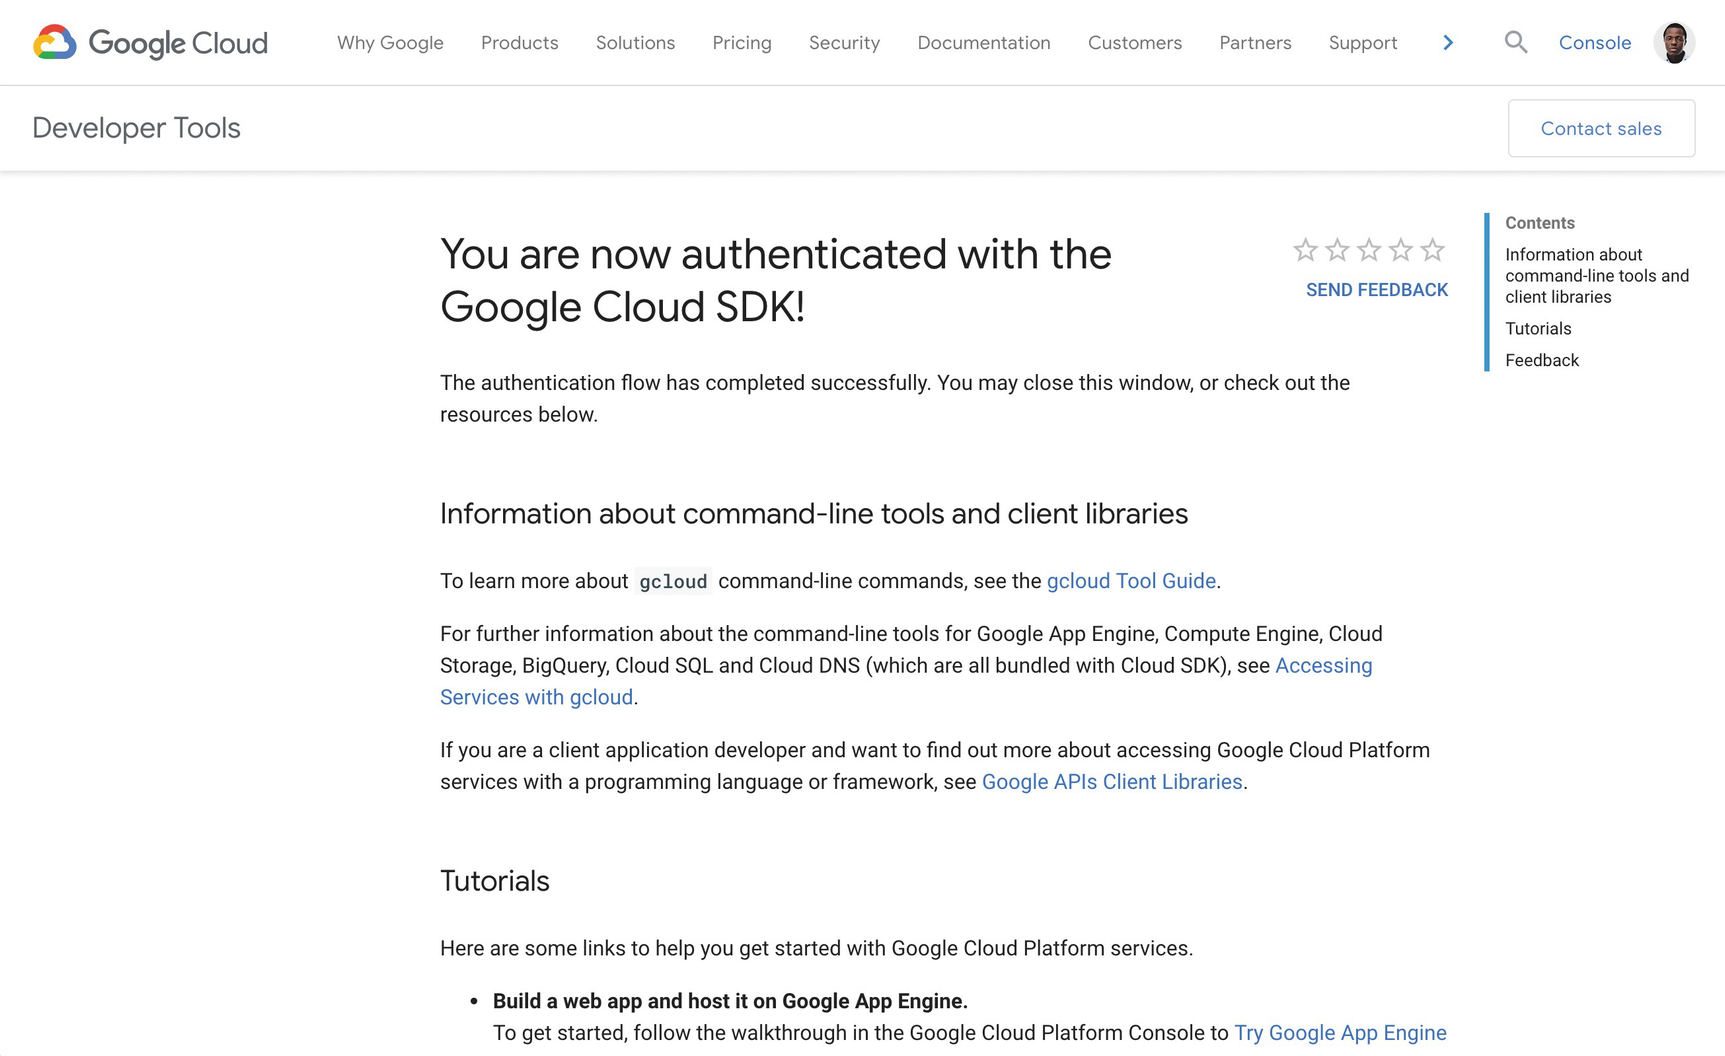Jump to Feedback in the Contents sidebar
1725x1056 pixels.
pos(1542,361)
